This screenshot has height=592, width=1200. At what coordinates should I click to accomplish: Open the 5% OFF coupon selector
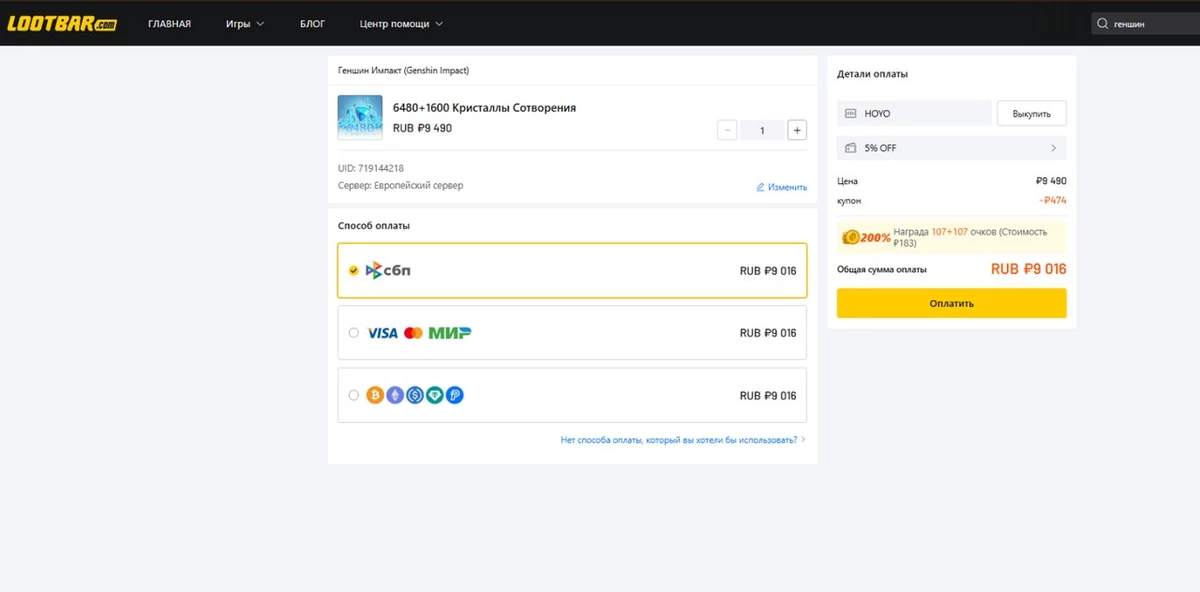pyautogui.click(x=952, y=148)
